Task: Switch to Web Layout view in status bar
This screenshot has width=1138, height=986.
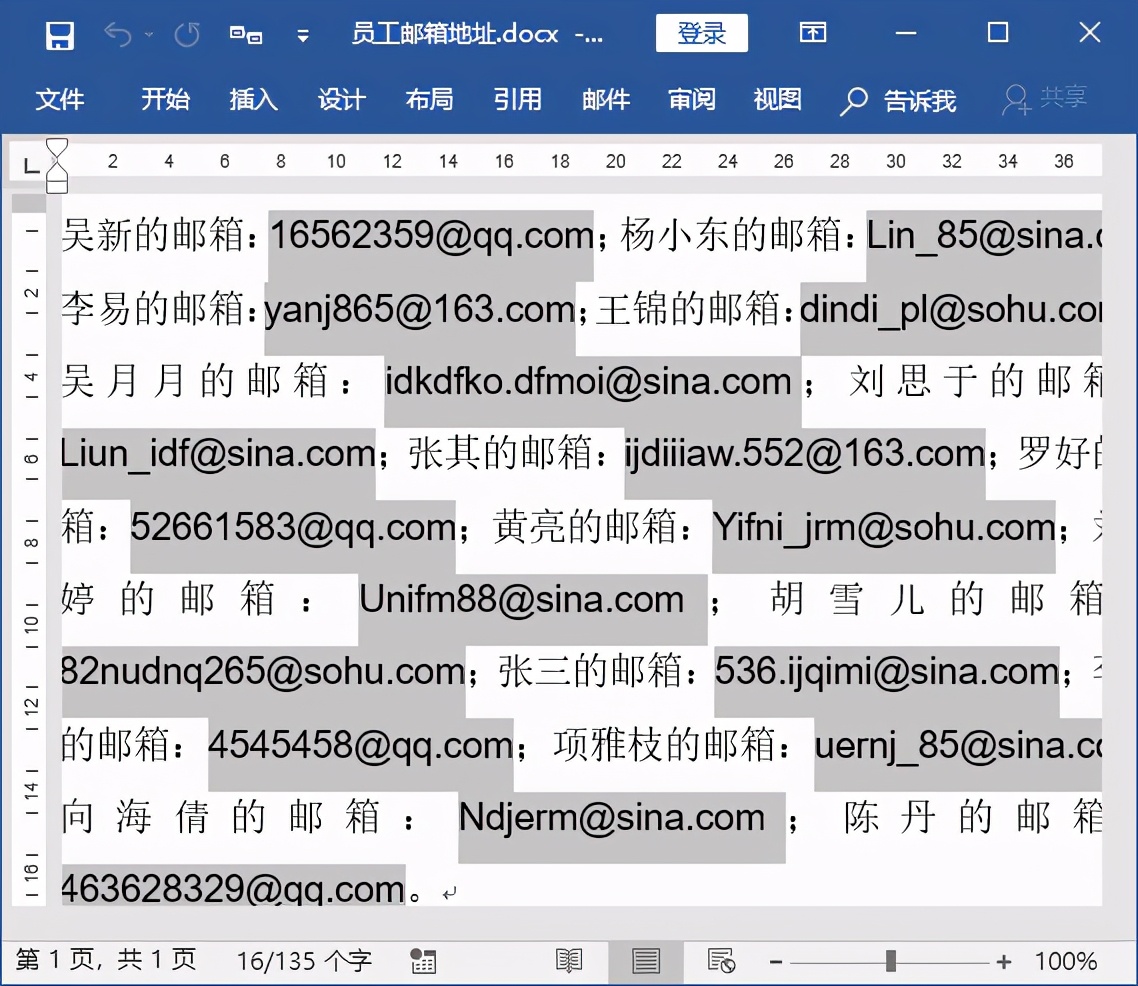Action: pyautogui.click(x=720, y=962)
